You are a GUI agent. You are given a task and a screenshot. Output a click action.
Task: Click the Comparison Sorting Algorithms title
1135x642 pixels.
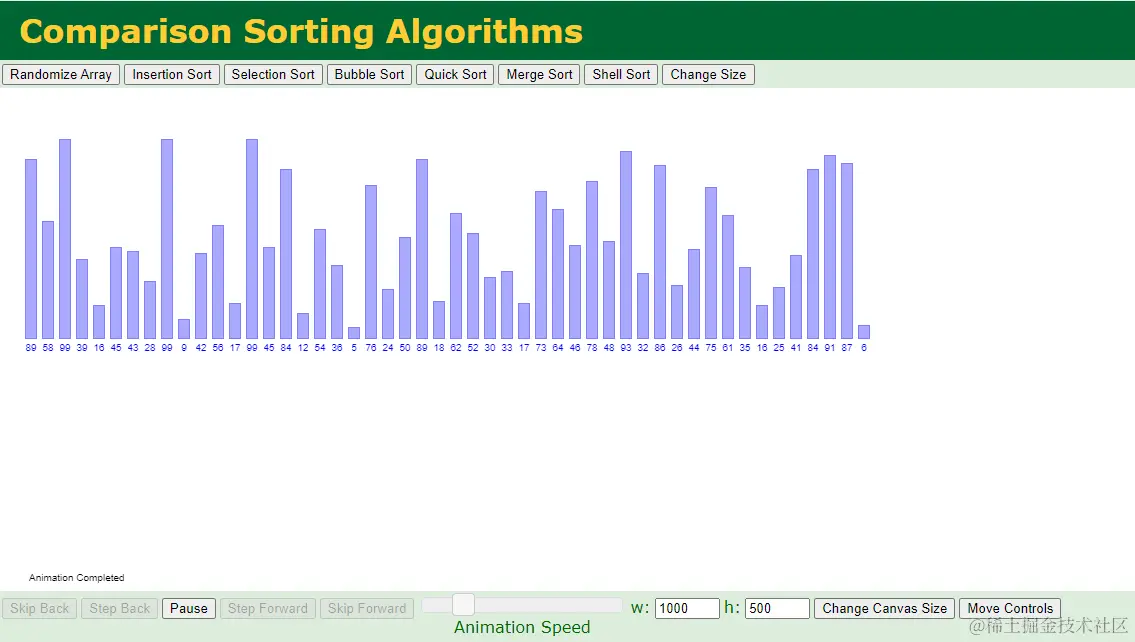[301, 32]
